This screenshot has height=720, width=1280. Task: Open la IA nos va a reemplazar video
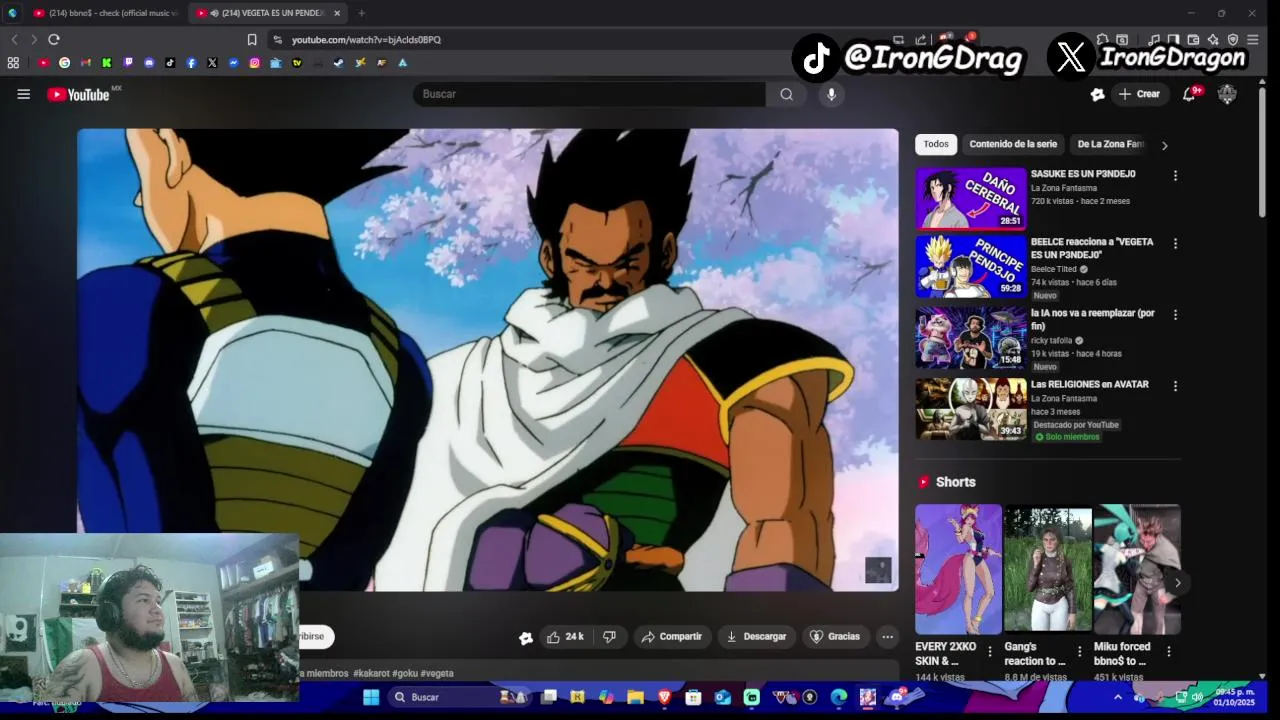pyautogui.click(x=971, y=338)
